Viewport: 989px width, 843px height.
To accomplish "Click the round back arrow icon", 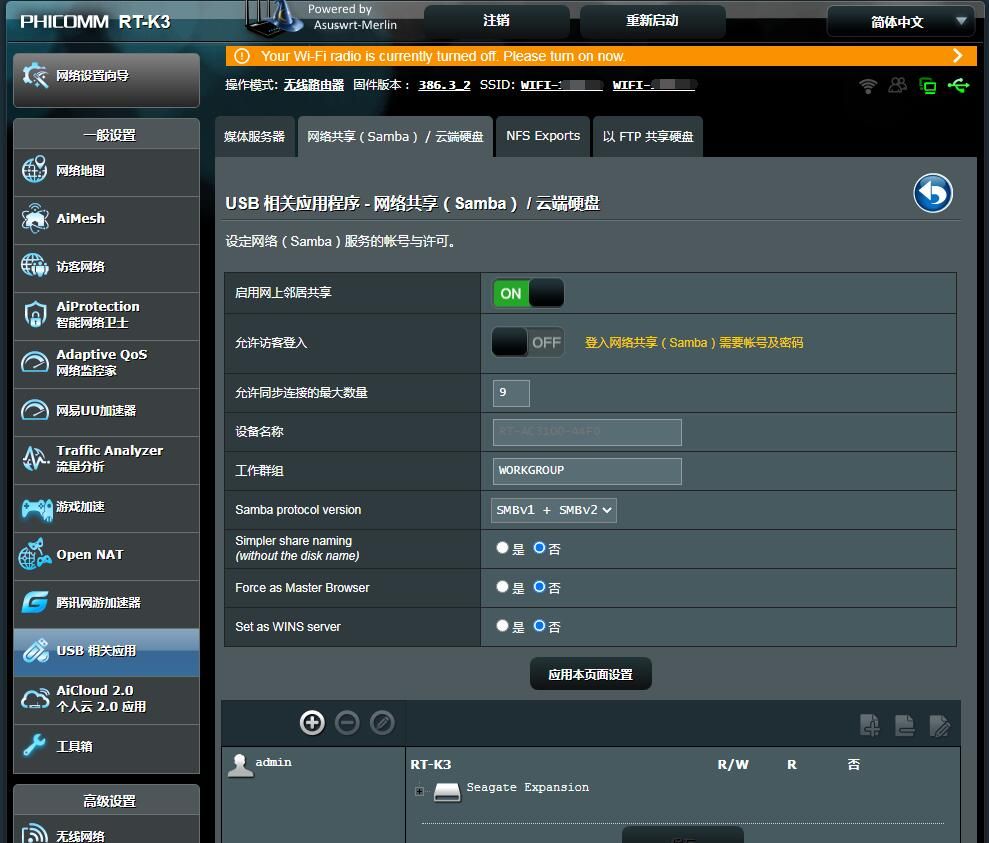I will 932,193.
